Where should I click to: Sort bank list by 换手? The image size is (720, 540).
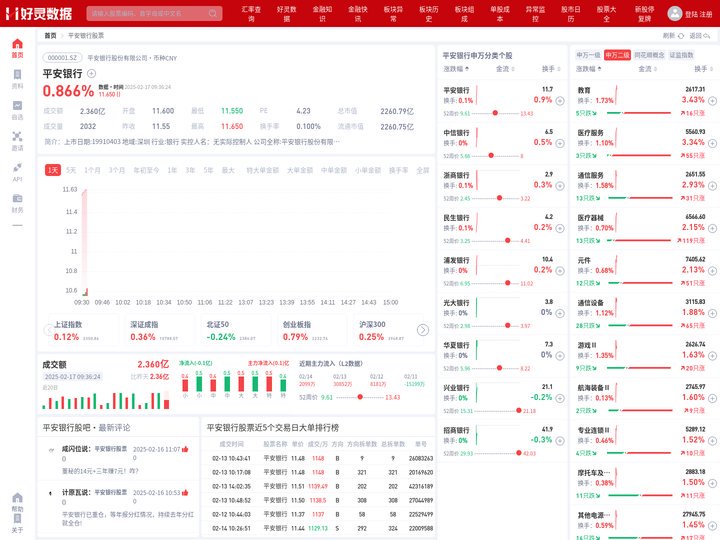coord(551,69)
